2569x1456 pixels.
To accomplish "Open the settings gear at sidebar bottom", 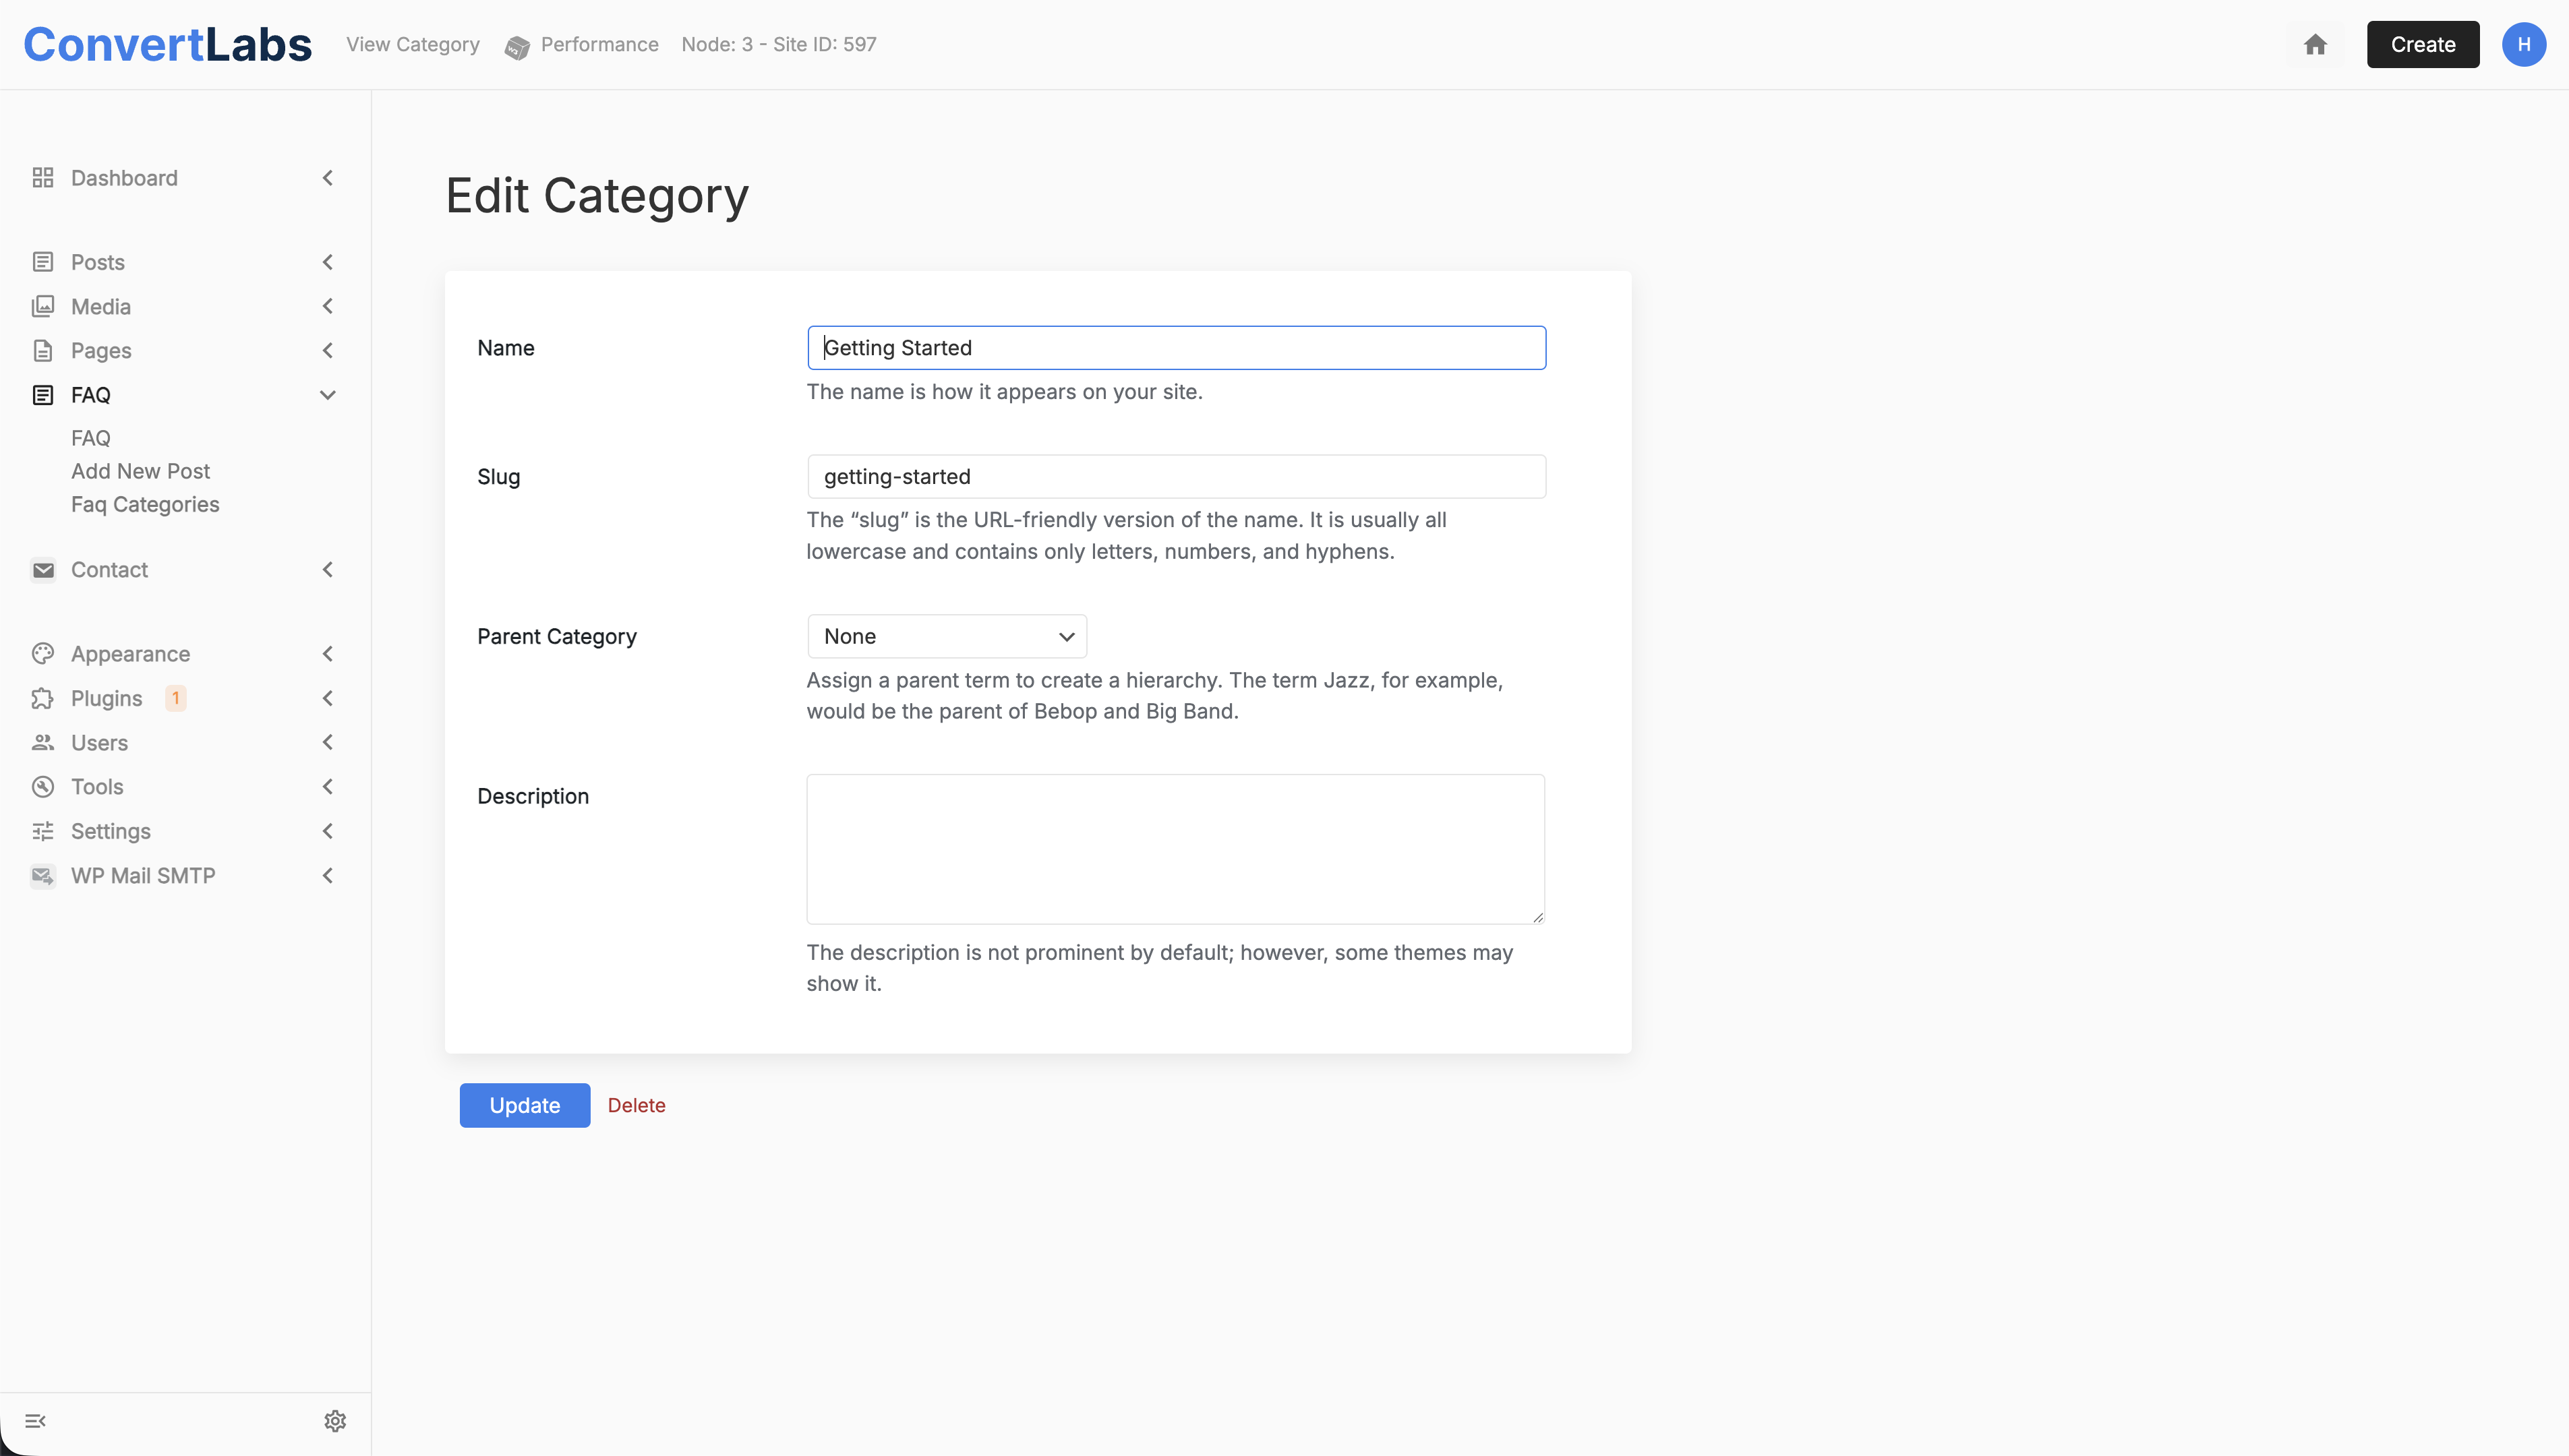I will [x=335, y=1421].
